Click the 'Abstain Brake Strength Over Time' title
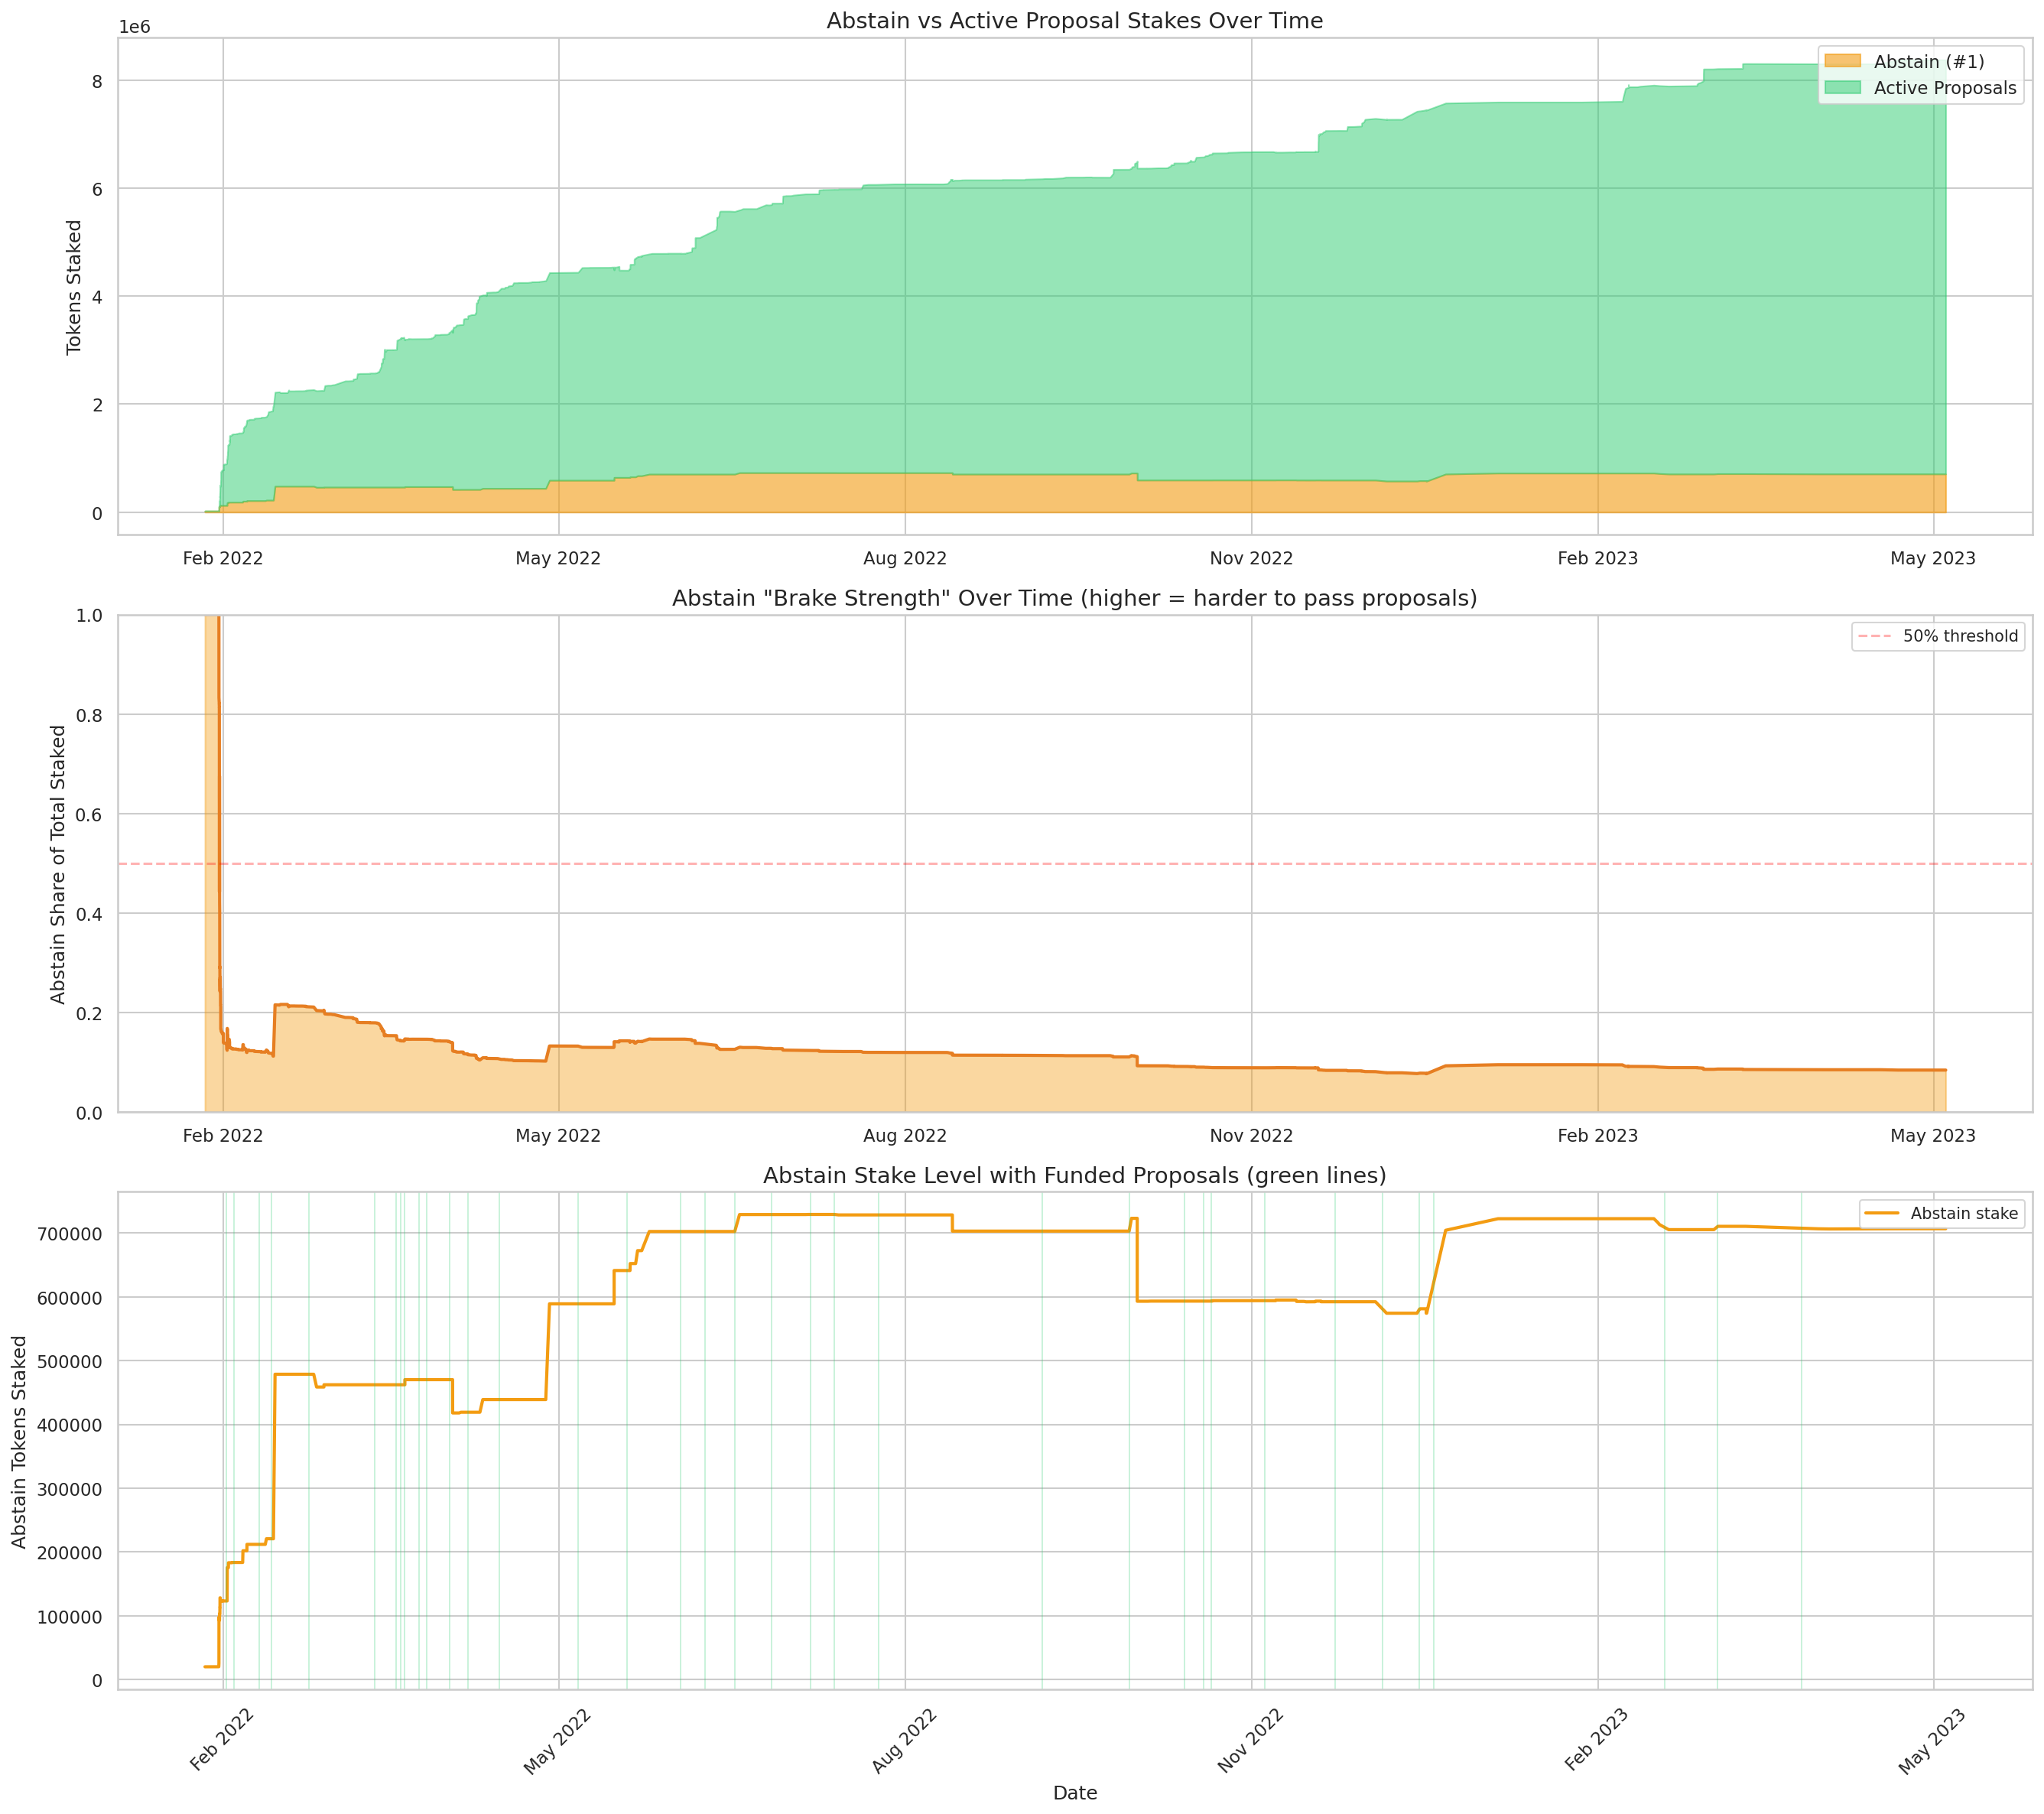This screenshot has height=1814, width=2044. pyautogui.click(x=1074, y=598)
